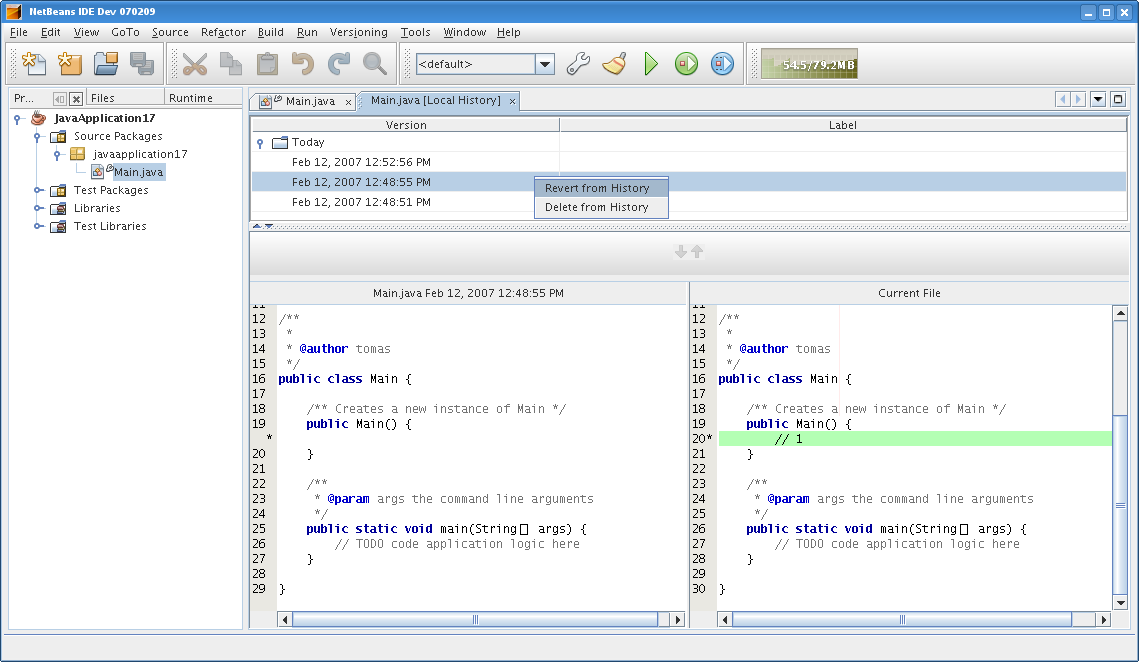Select the Test Packages tree node
Image resolution: width=1139 pixels, height=662 pixels.
click(x=111, y=190)
